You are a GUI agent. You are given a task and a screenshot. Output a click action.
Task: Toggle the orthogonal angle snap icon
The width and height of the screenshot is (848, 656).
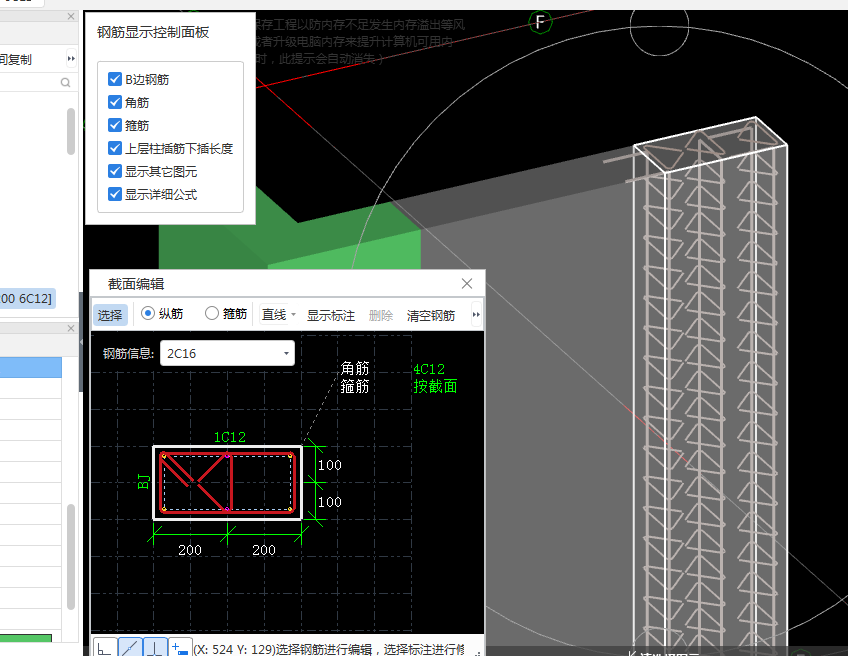(x=104, y=647)
